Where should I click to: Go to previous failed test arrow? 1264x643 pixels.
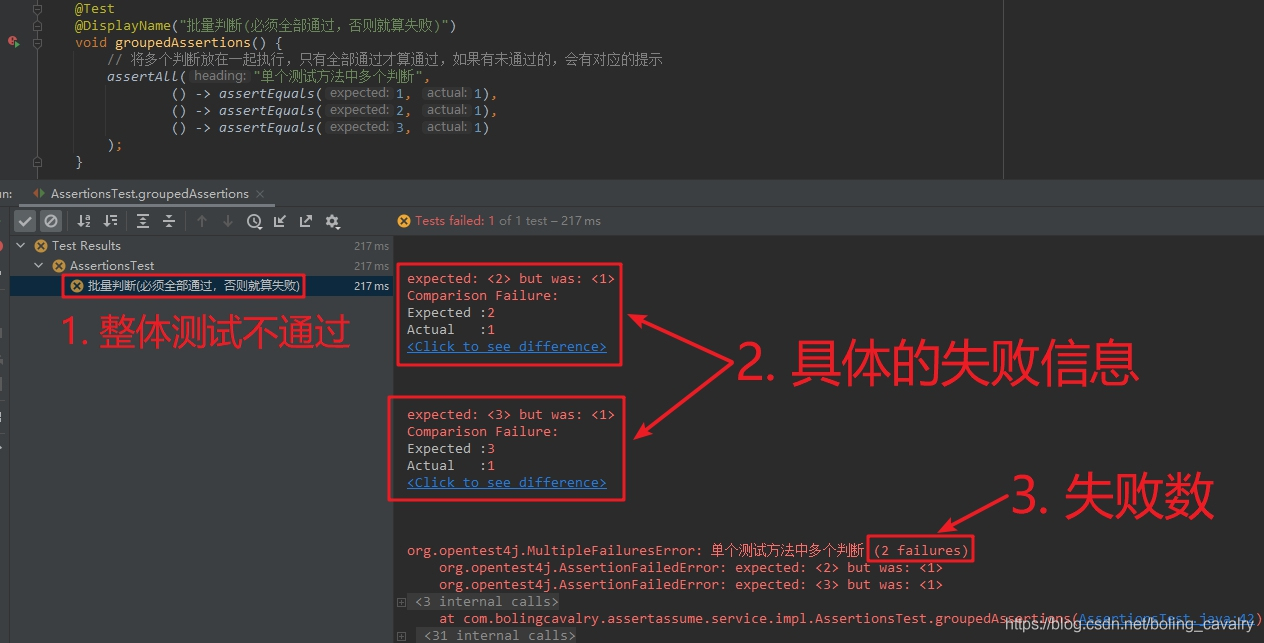202,221
